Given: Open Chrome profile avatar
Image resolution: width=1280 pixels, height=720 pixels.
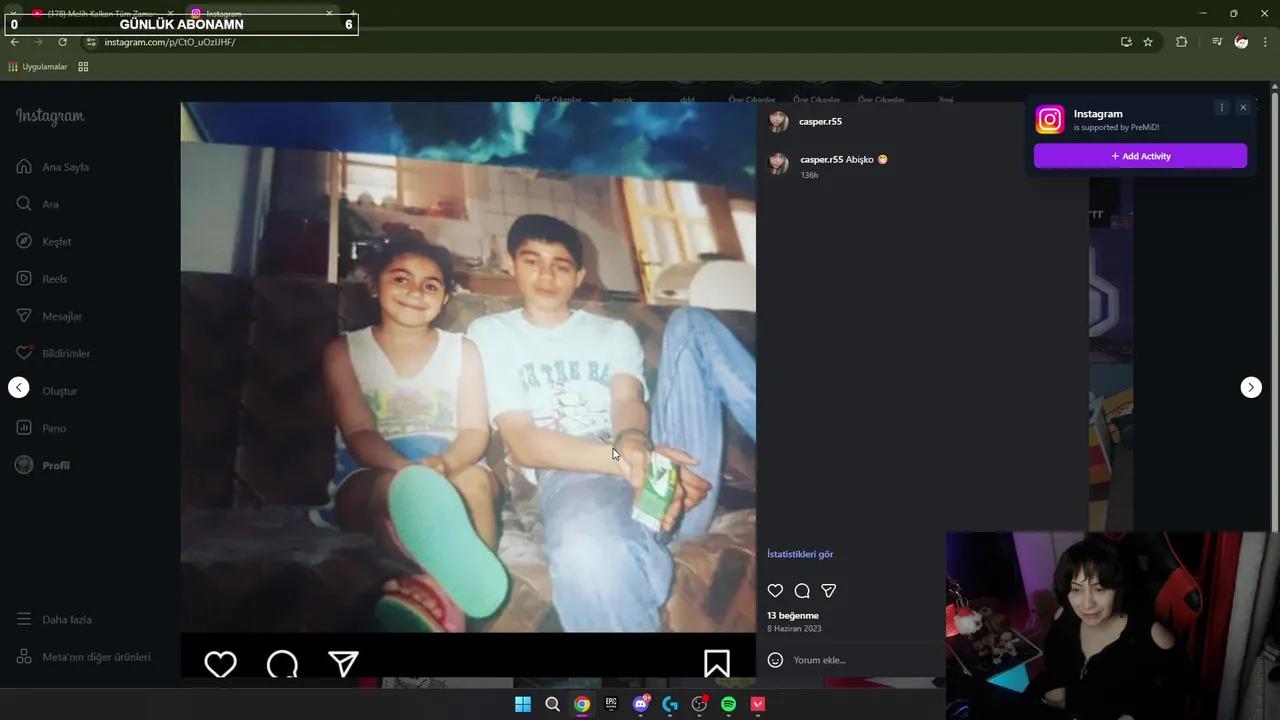Looking at the screenshot, I should point(1241,42).
